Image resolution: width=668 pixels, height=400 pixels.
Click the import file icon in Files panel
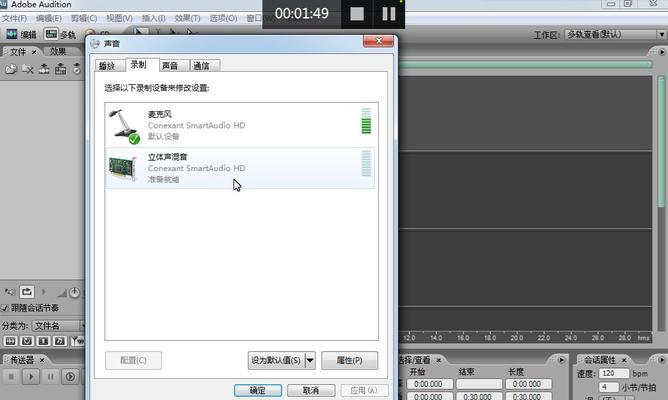11,69
